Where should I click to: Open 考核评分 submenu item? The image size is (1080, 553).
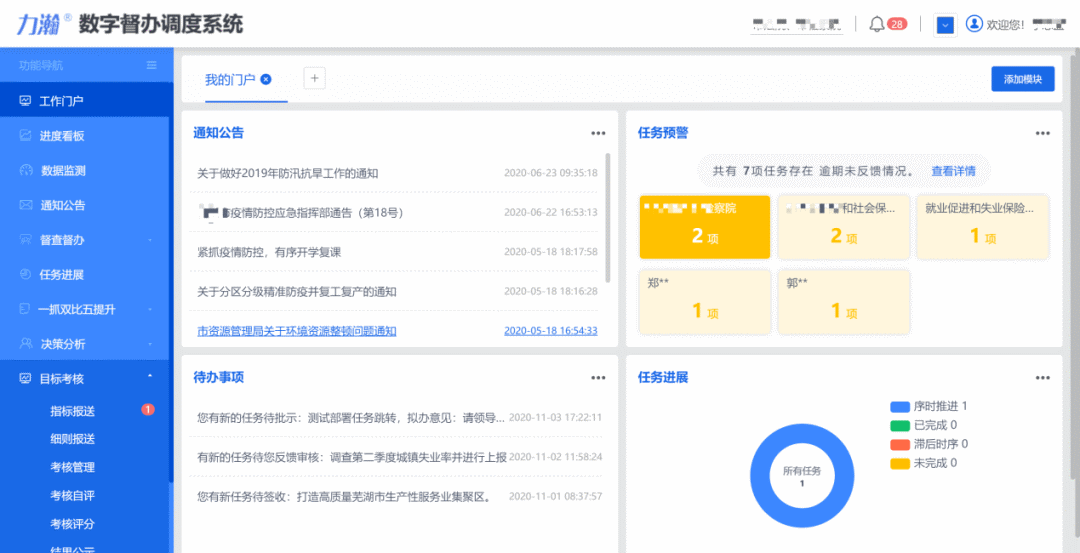tap(72, 523)
